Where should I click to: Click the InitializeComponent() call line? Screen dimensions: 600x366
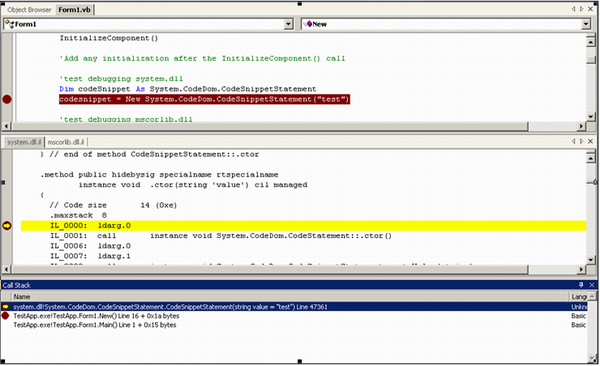click(109, 38)
